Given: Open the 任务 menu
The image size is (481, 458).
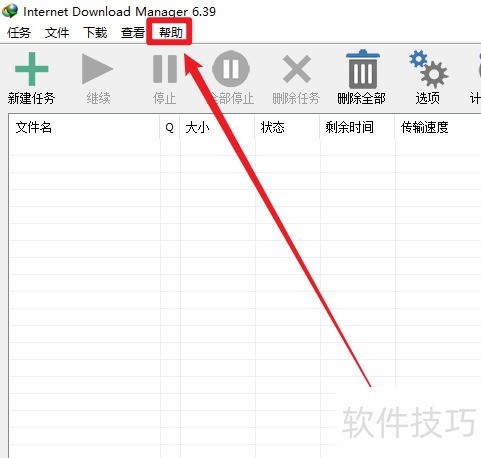Looking at the screenshot, I should 19,33.
